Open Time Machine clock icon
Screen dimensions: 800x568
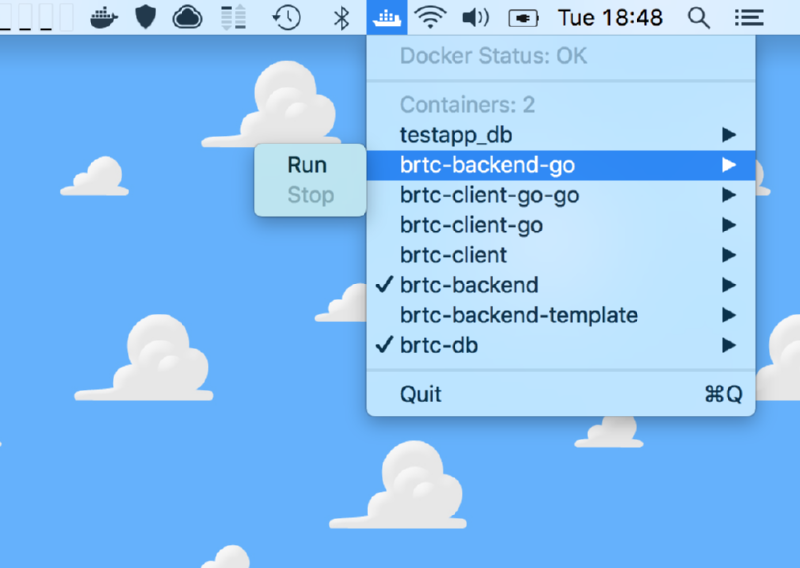pos(286,18)
